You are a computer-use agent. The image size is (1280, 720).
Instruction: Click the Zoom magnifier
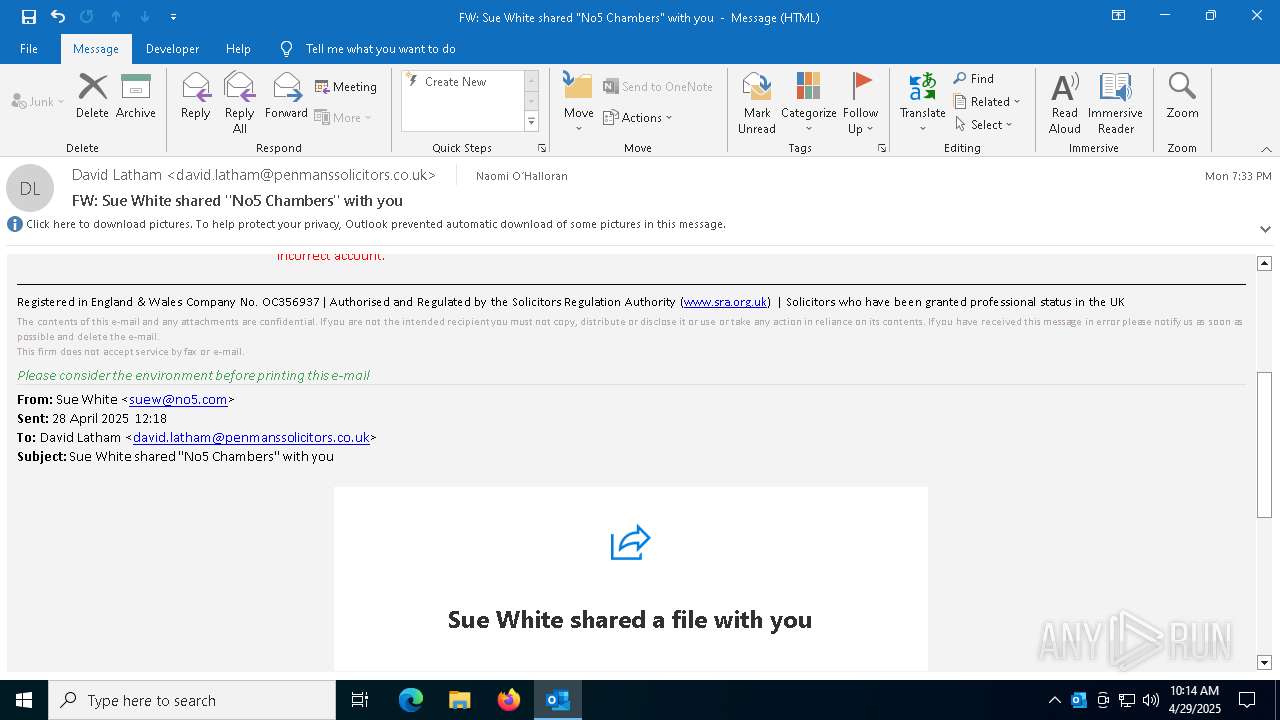pyautogui.click(x=1182, y=96)
